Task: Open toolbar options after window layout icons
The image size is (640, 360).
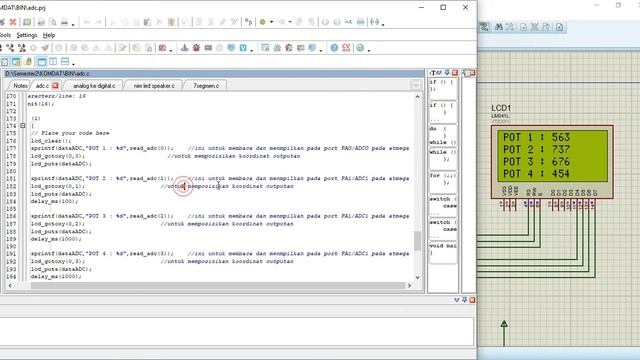Action: coord(73,64)
